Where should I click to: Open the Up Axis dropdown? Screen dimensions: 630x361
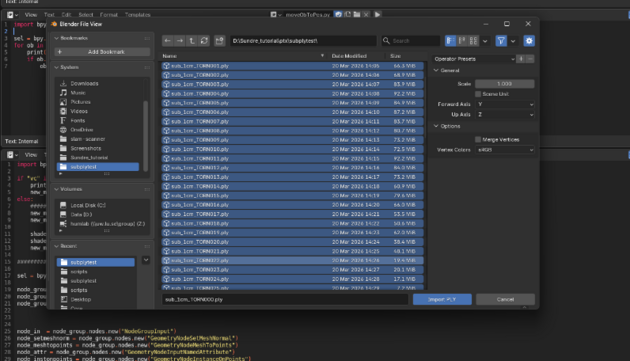tap(505, 115)
